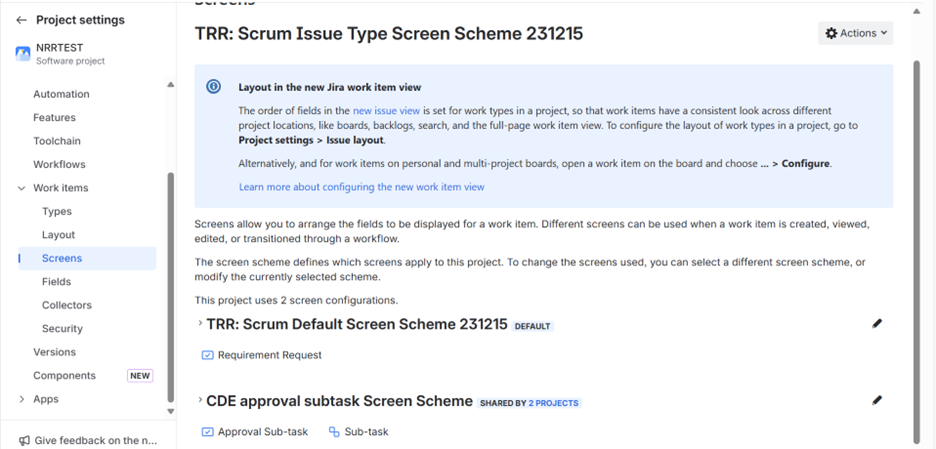Open Automation in the sidebar

pos(61,94)
